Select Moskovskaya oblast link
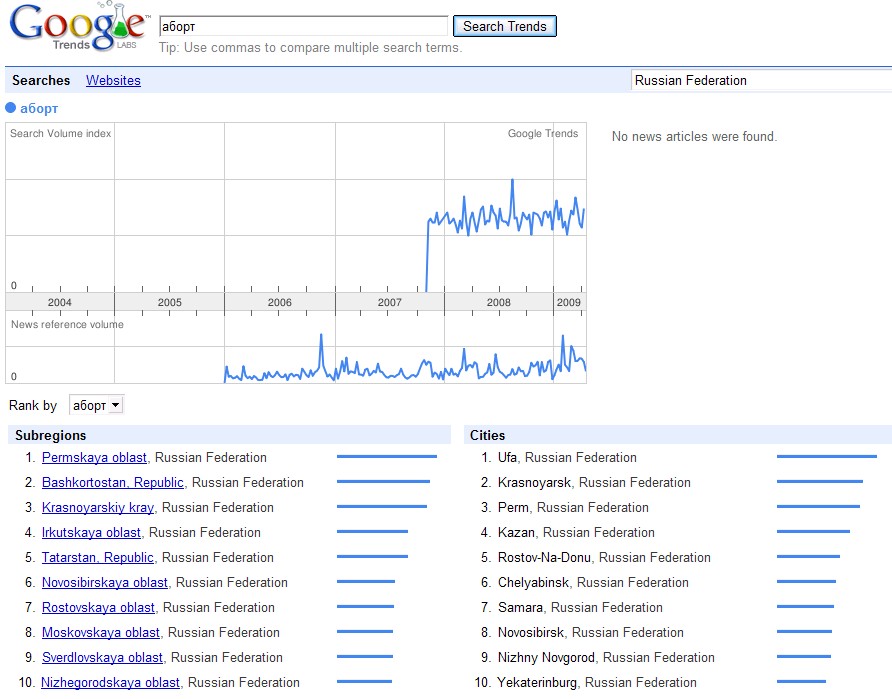The image size is (892, 699). [x=101, y=633]
